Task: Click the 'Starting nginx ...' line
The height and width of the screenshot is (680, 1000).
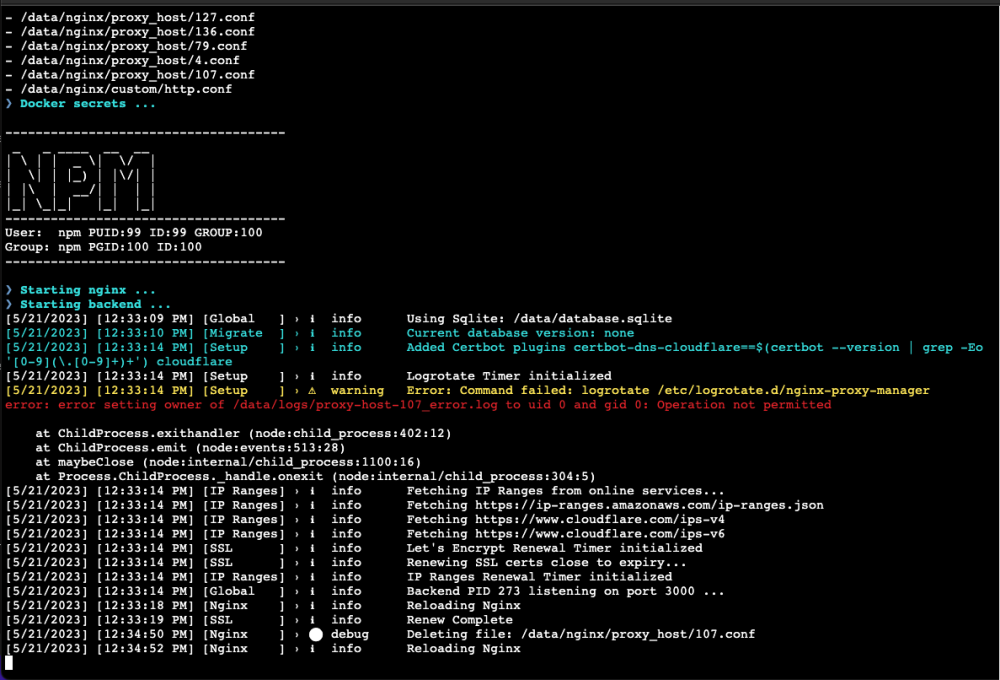Action: click(x=80, y=290)
